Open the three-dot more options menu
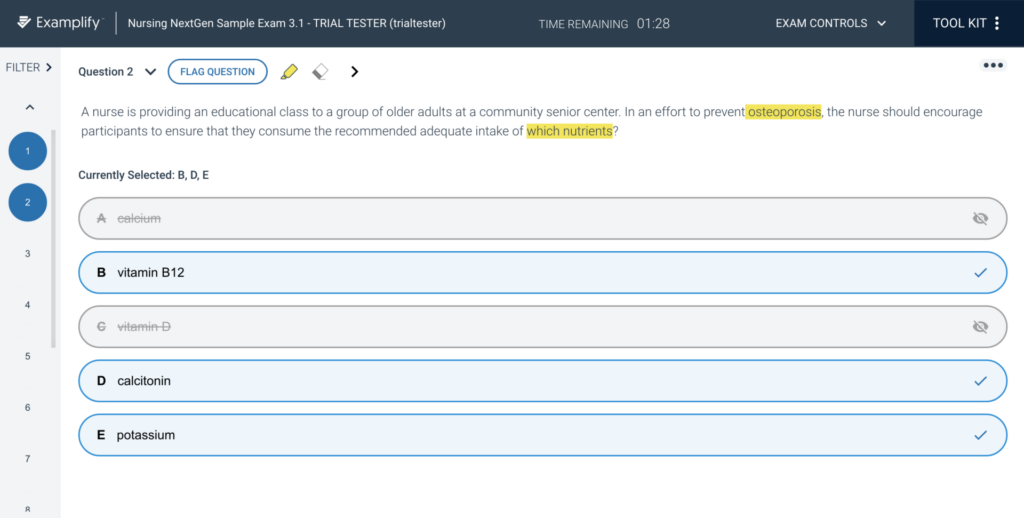 point(992,66)
